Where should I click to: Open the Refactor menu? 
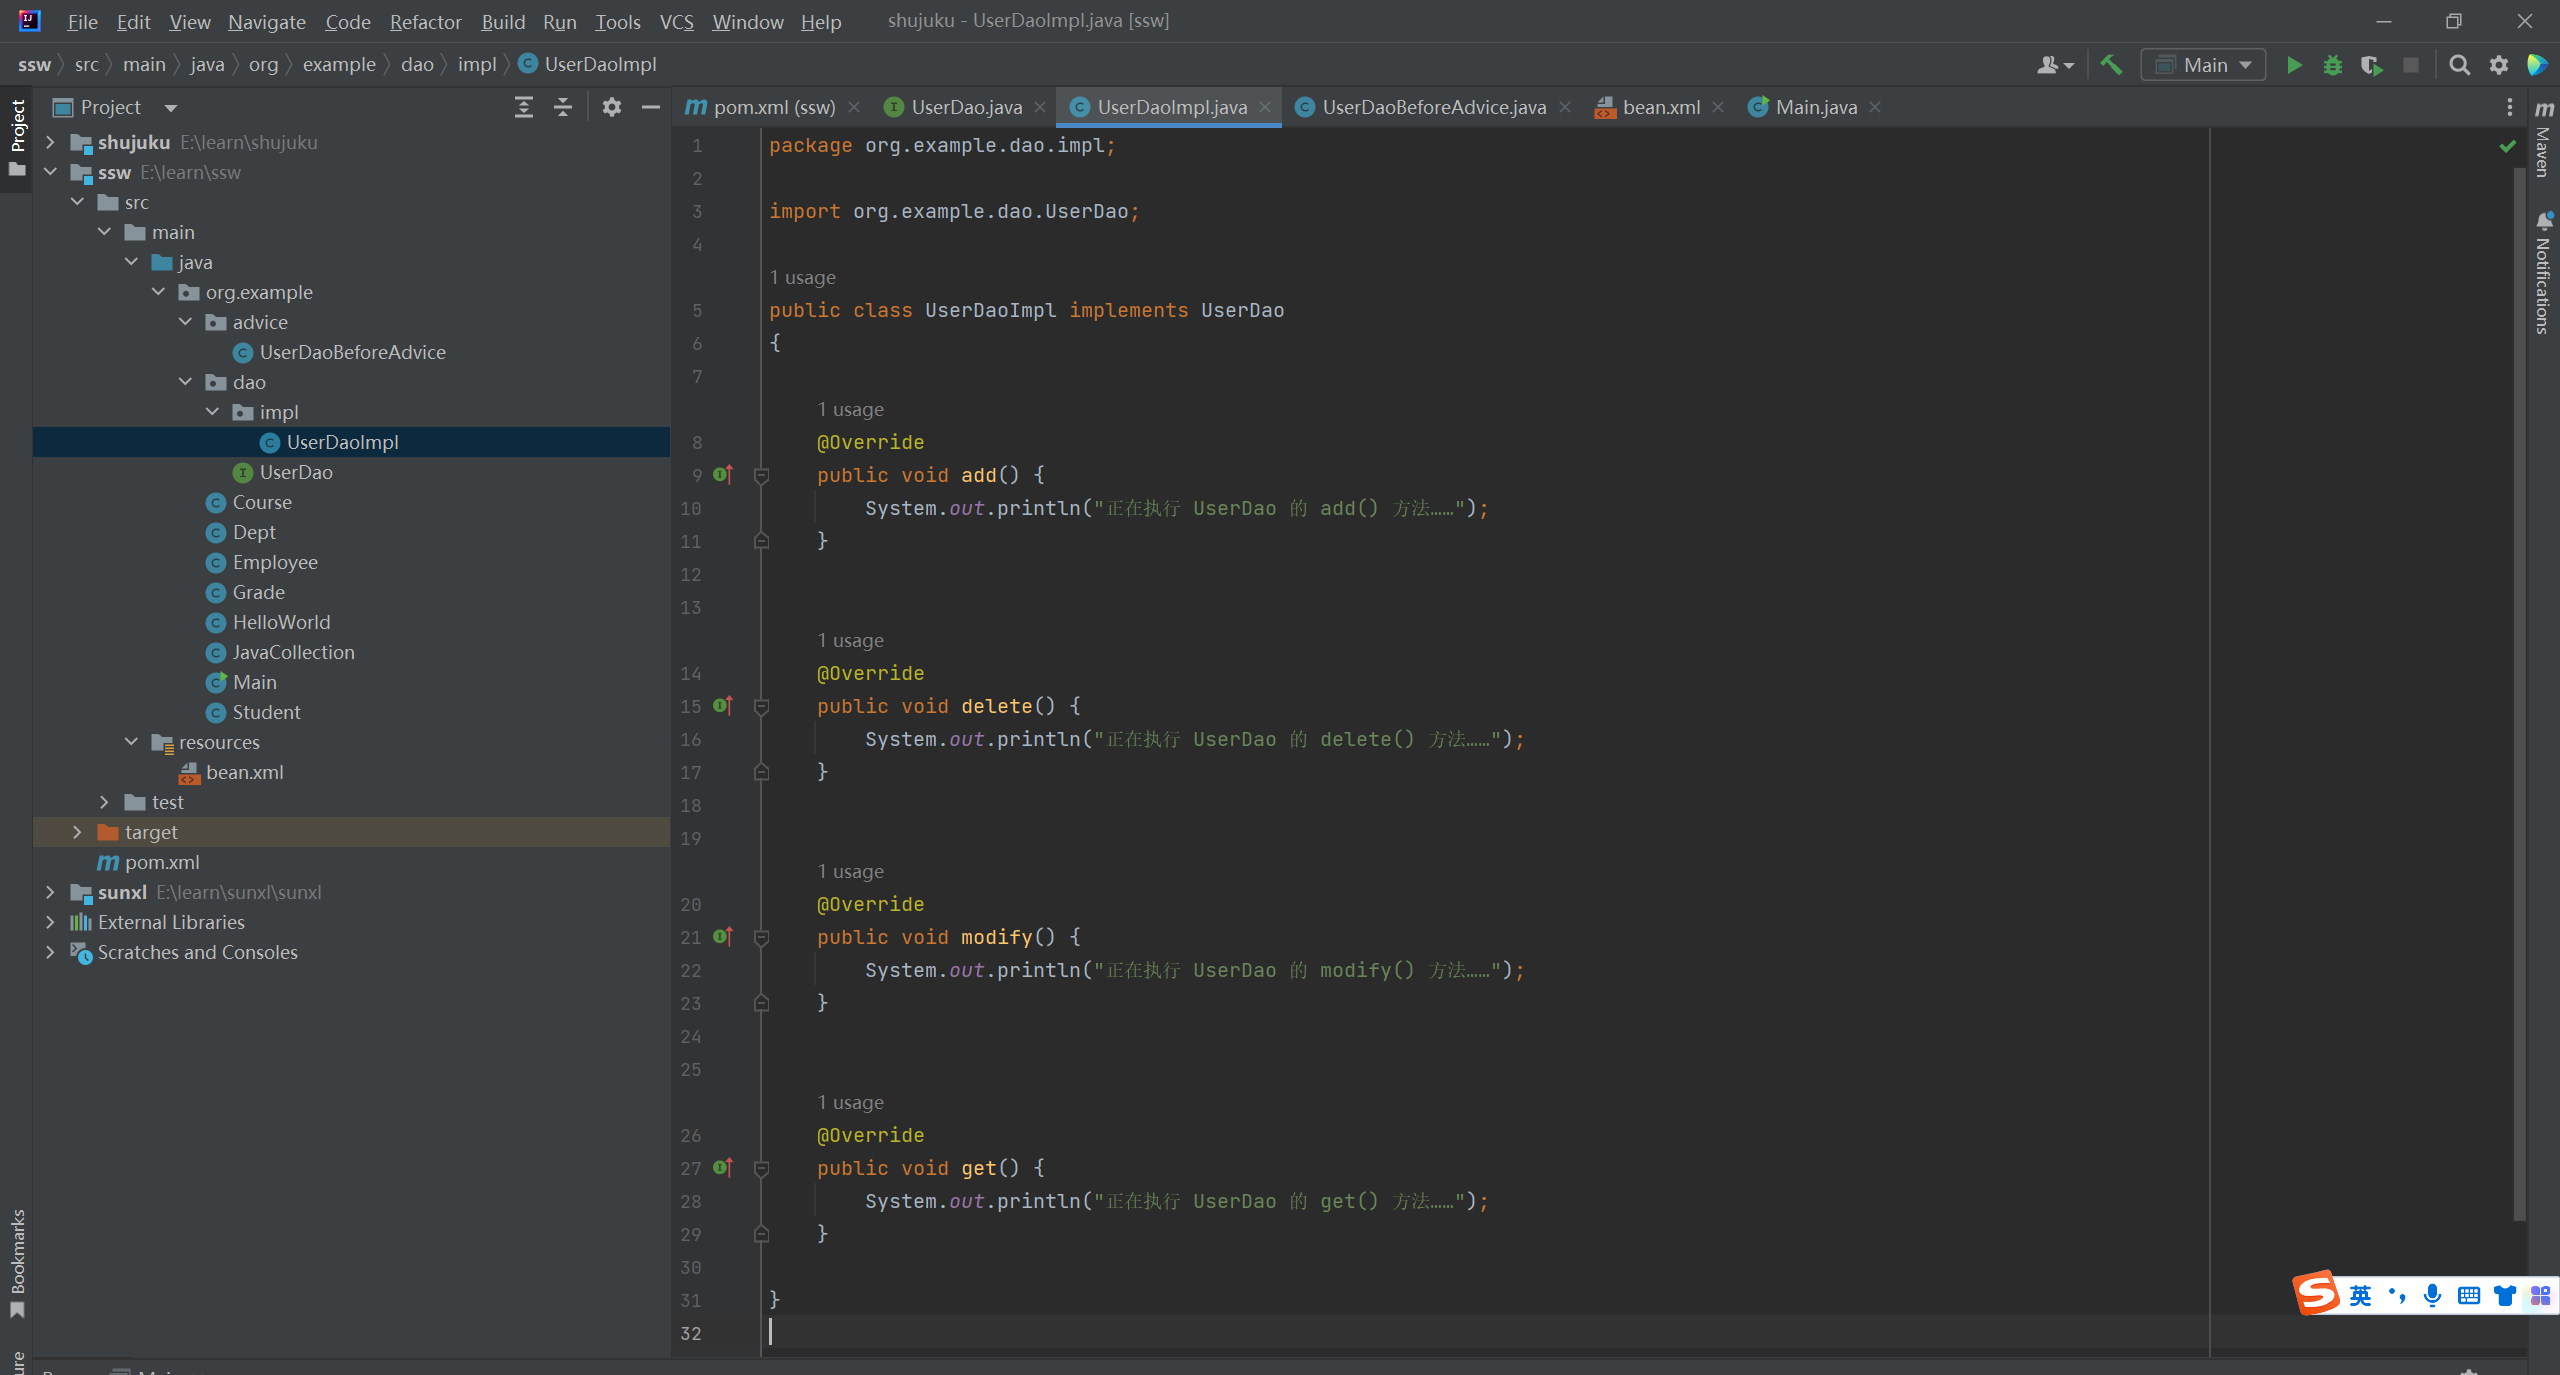(425, 21)
